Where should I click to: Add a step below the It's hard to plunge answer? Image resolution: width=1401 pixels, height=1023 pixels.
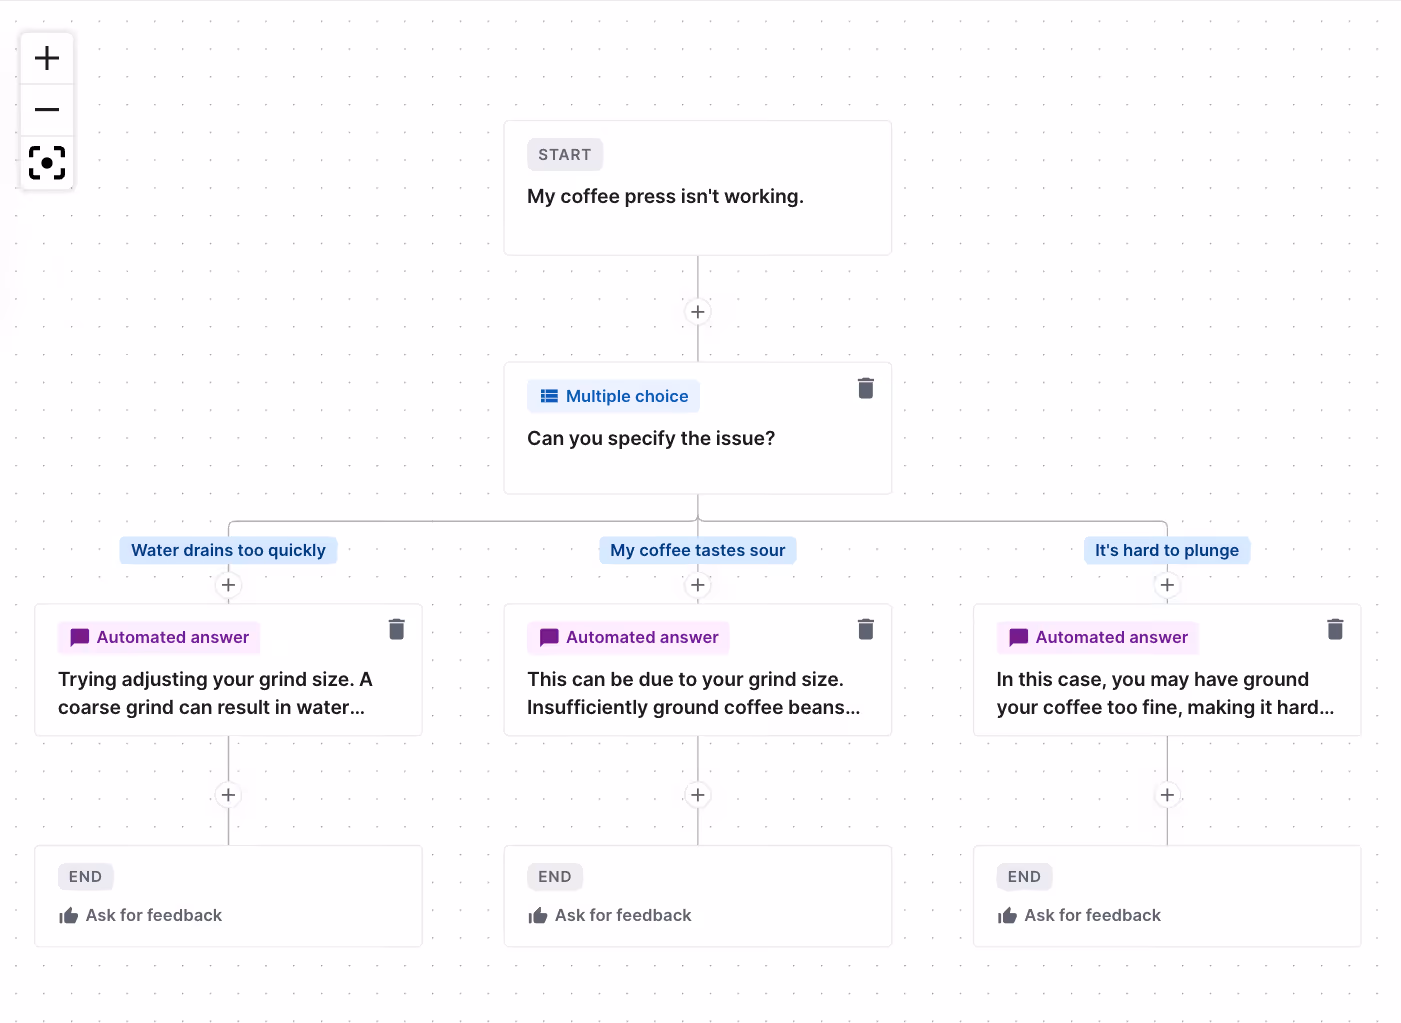[1167, 794]
